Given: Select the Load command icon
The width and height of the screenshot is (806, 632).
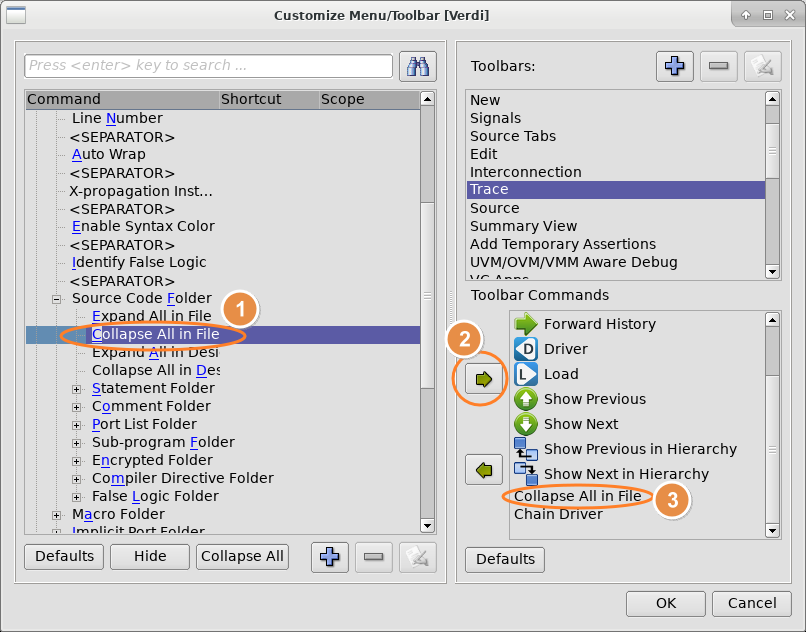Looking at the screenshot, I should point(526,374).
